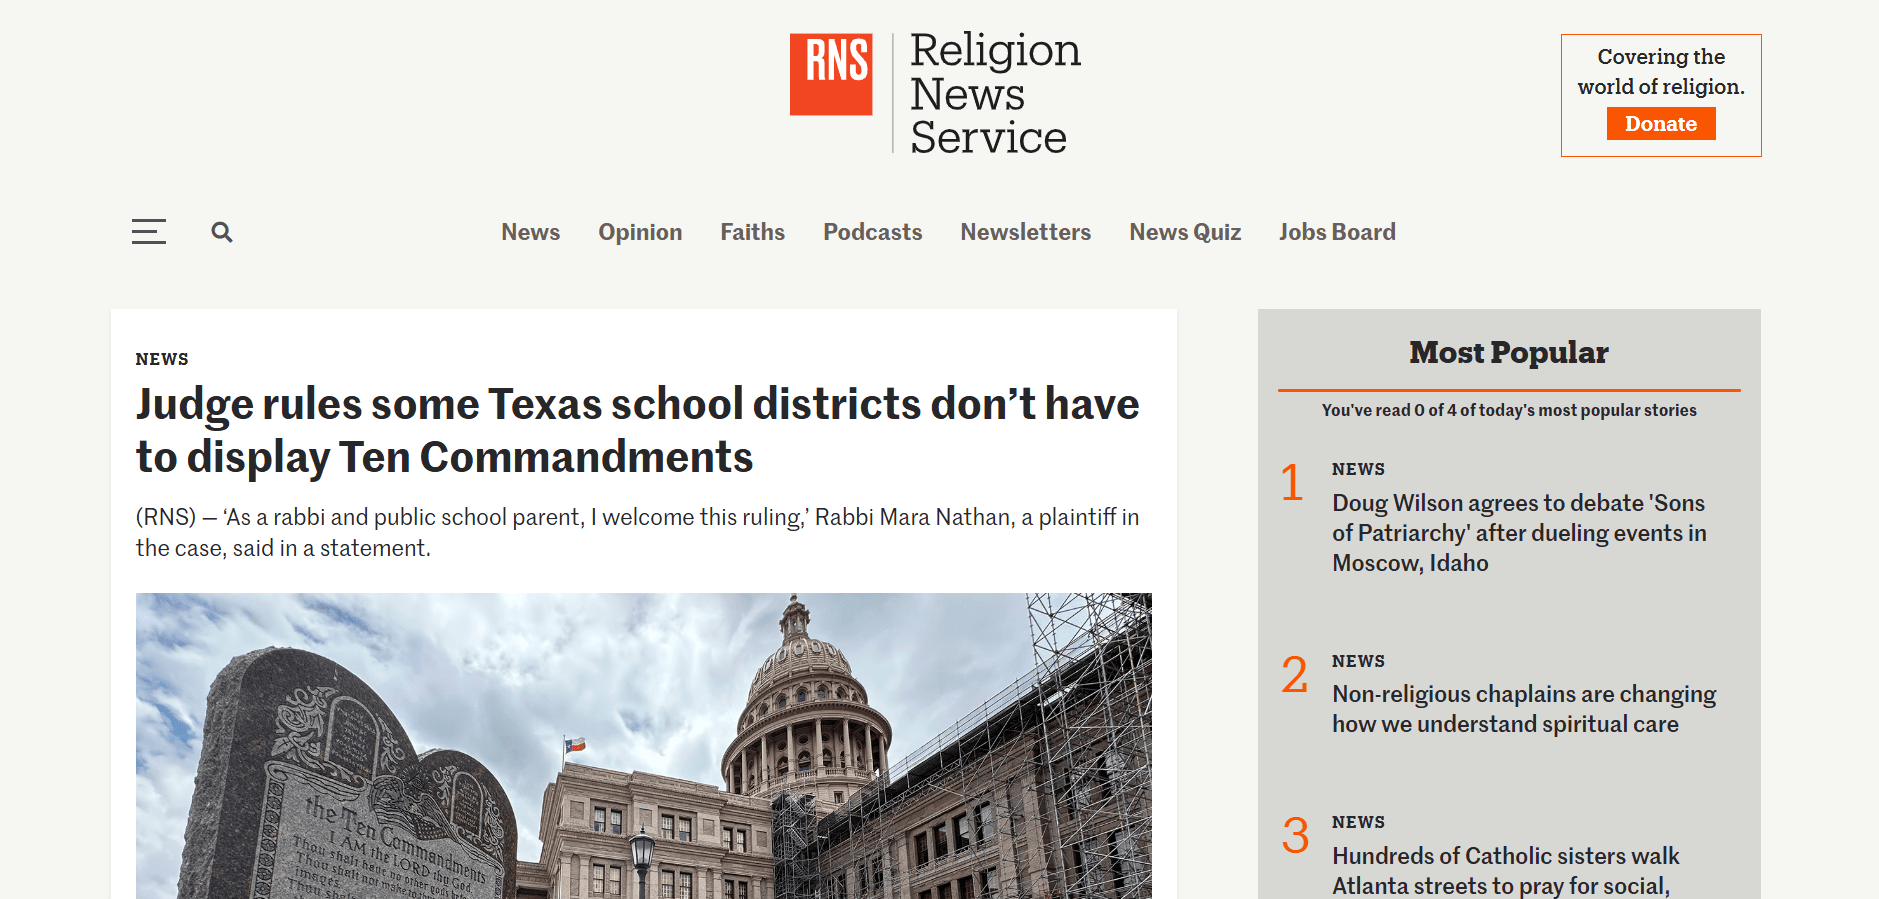Screen dimensions: 1879x899
Task: Open the hamburger menu icon
Action: [148, 232]
